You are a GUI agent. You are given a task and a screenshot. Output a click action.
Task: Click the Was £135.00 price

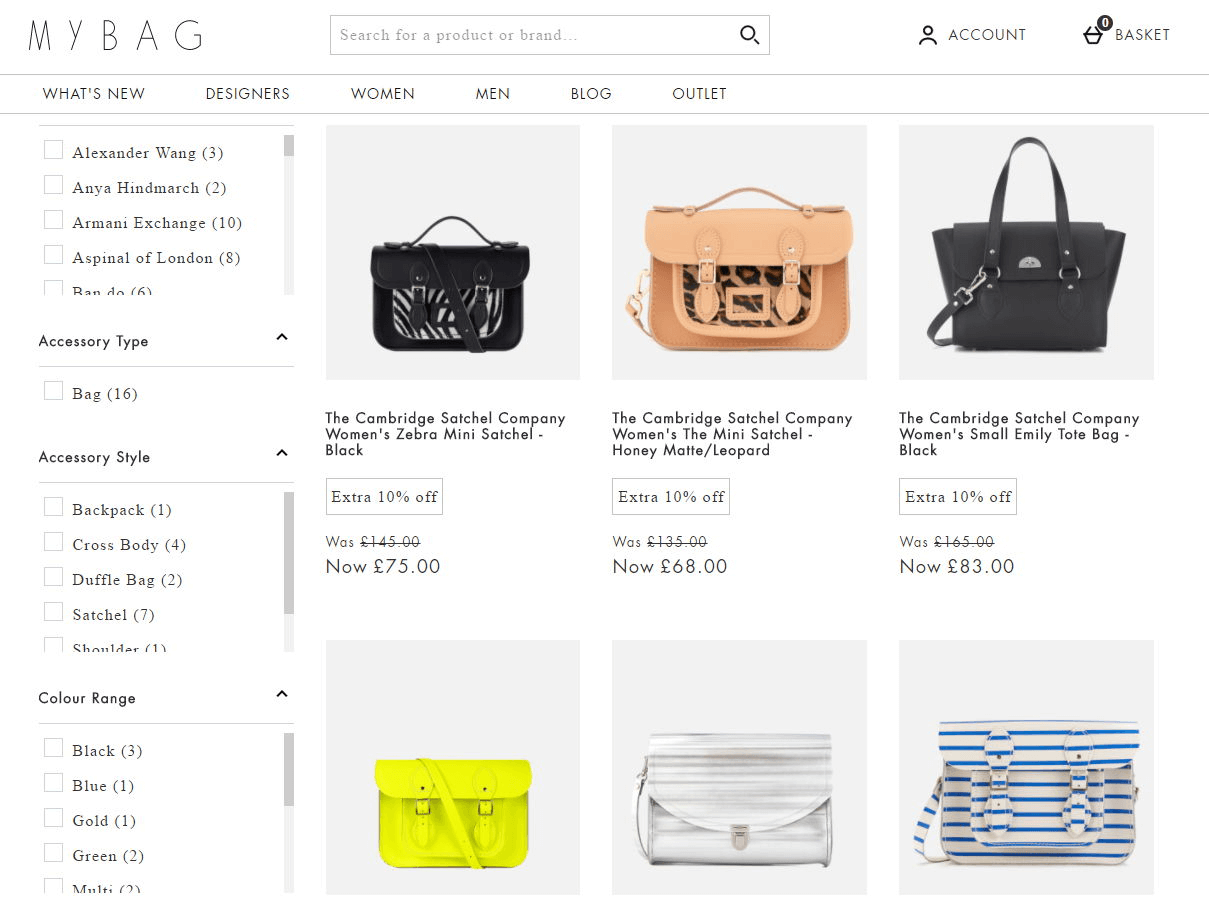[660, 542]
